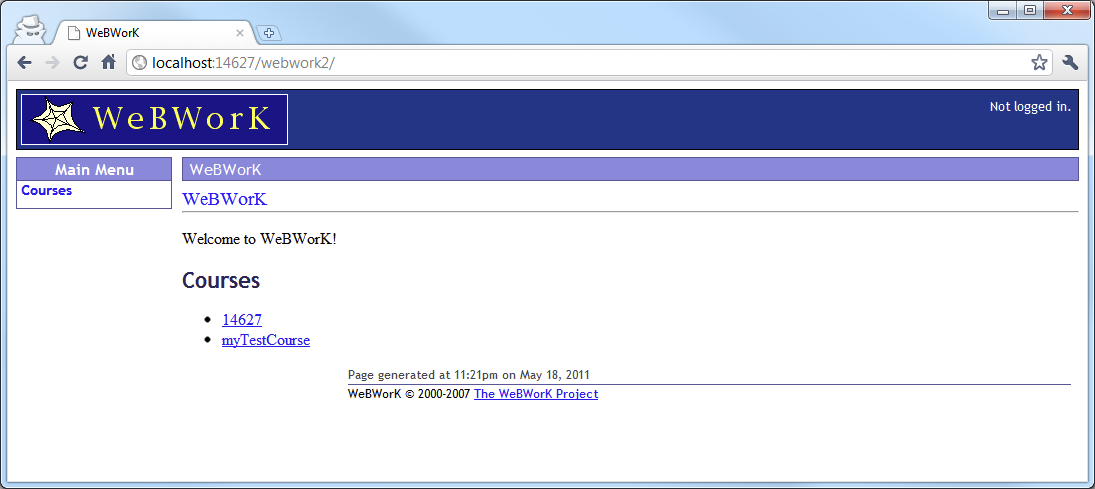Click the Main Menu header
The image size is (1095, 489).
click(94, 170)
